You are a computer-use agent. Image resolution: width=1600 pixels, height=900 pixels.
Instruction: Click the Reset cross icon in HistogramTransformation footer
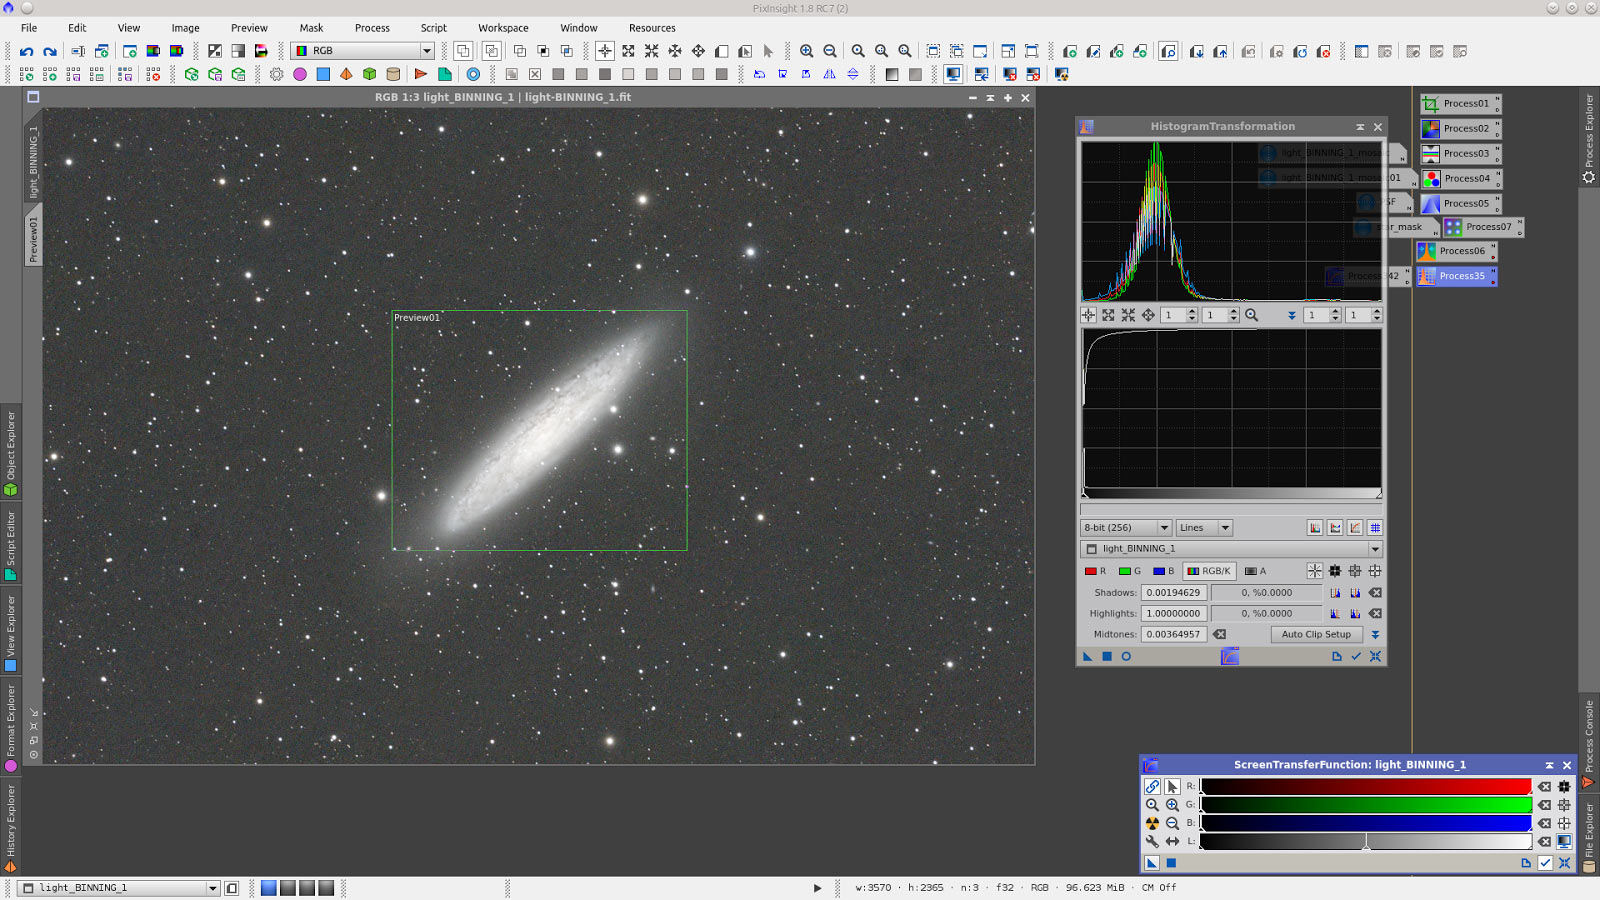1374,656
